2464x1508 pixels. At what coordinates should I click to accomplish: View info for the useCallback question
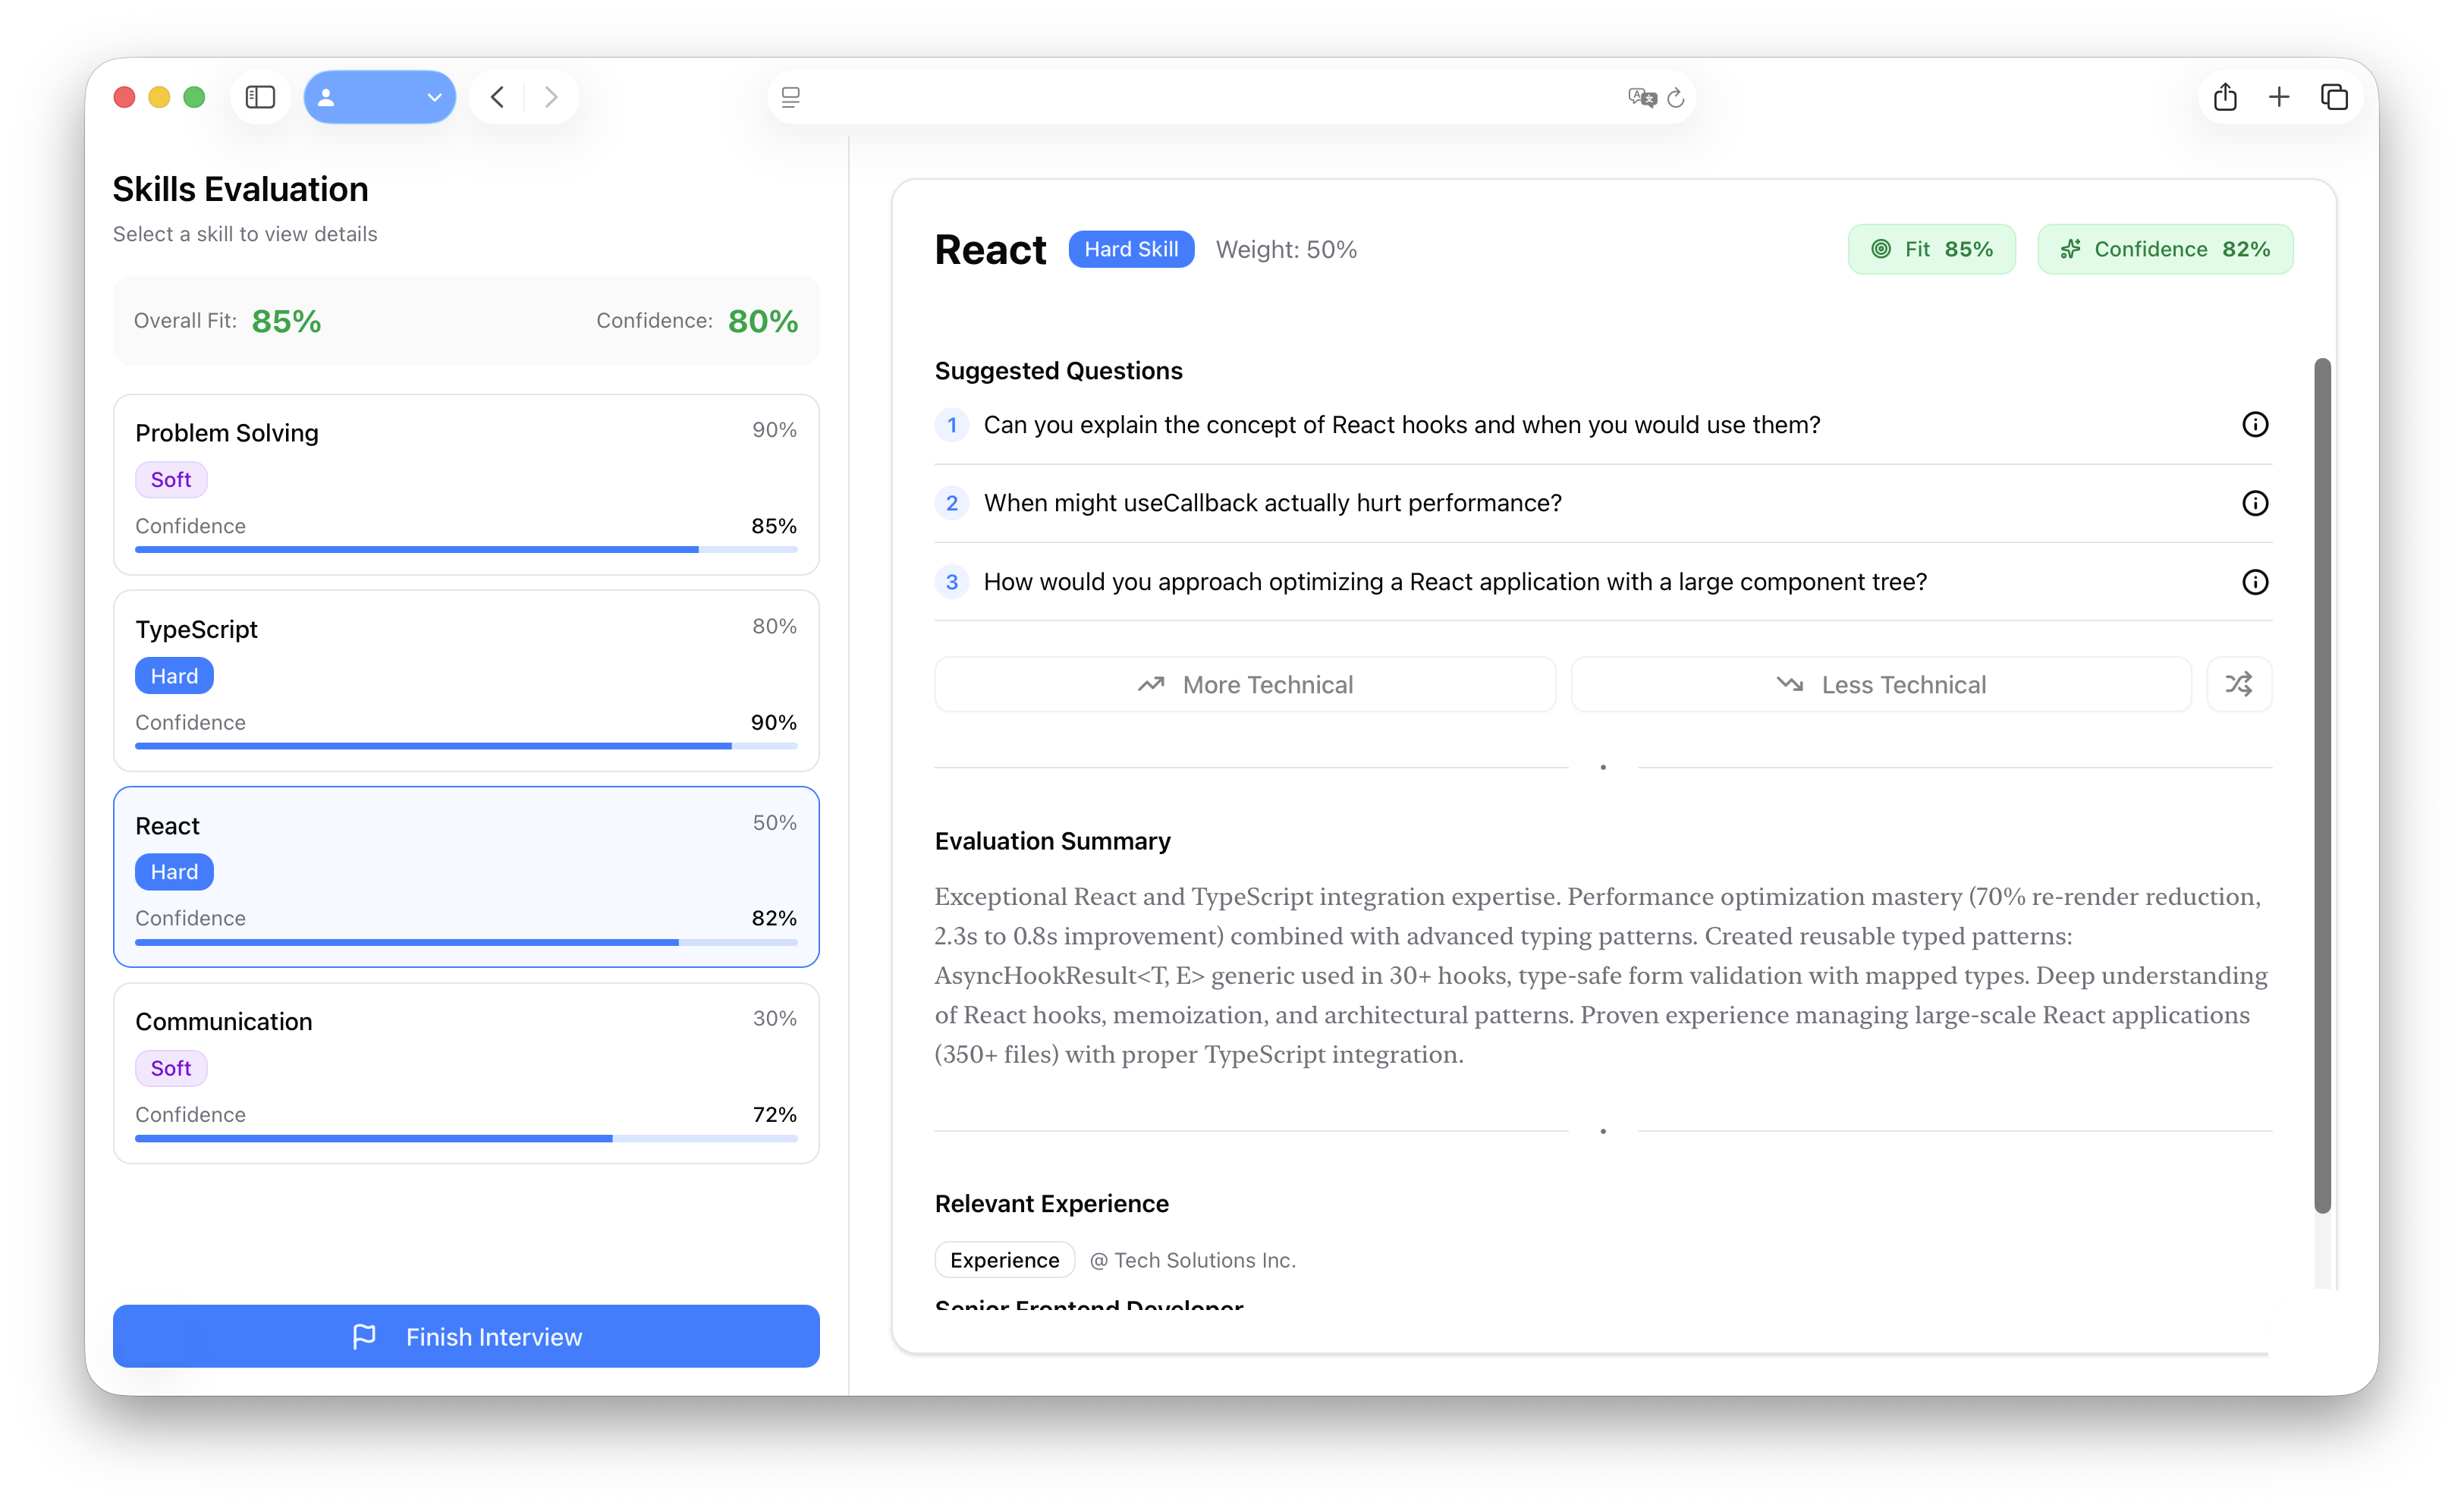click(2255, 503)
